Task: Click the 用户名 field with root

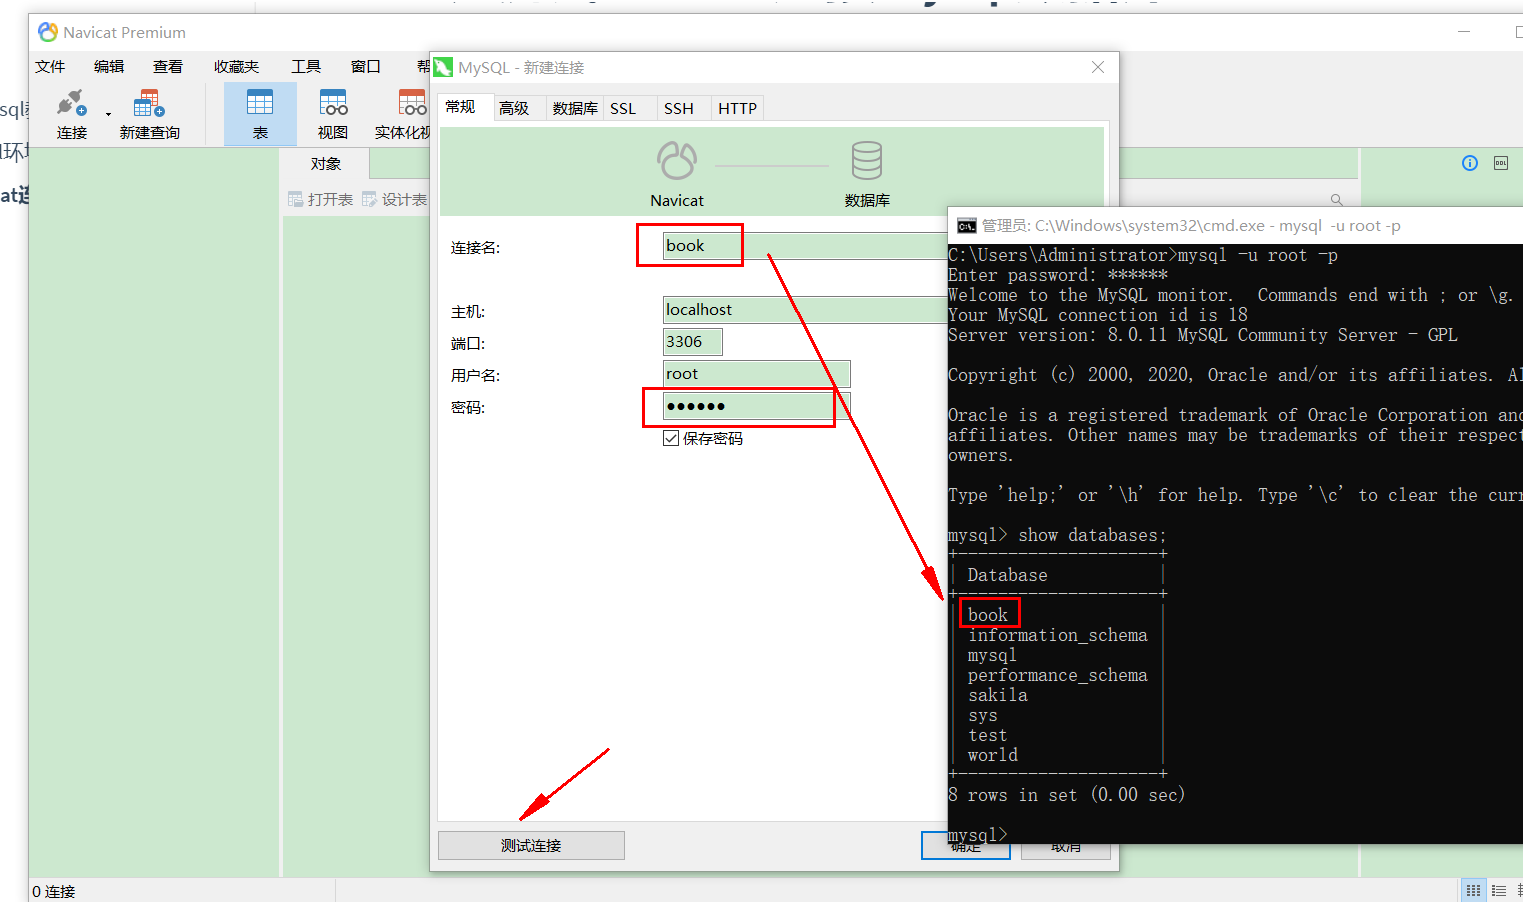Action: tap(756, 374)
